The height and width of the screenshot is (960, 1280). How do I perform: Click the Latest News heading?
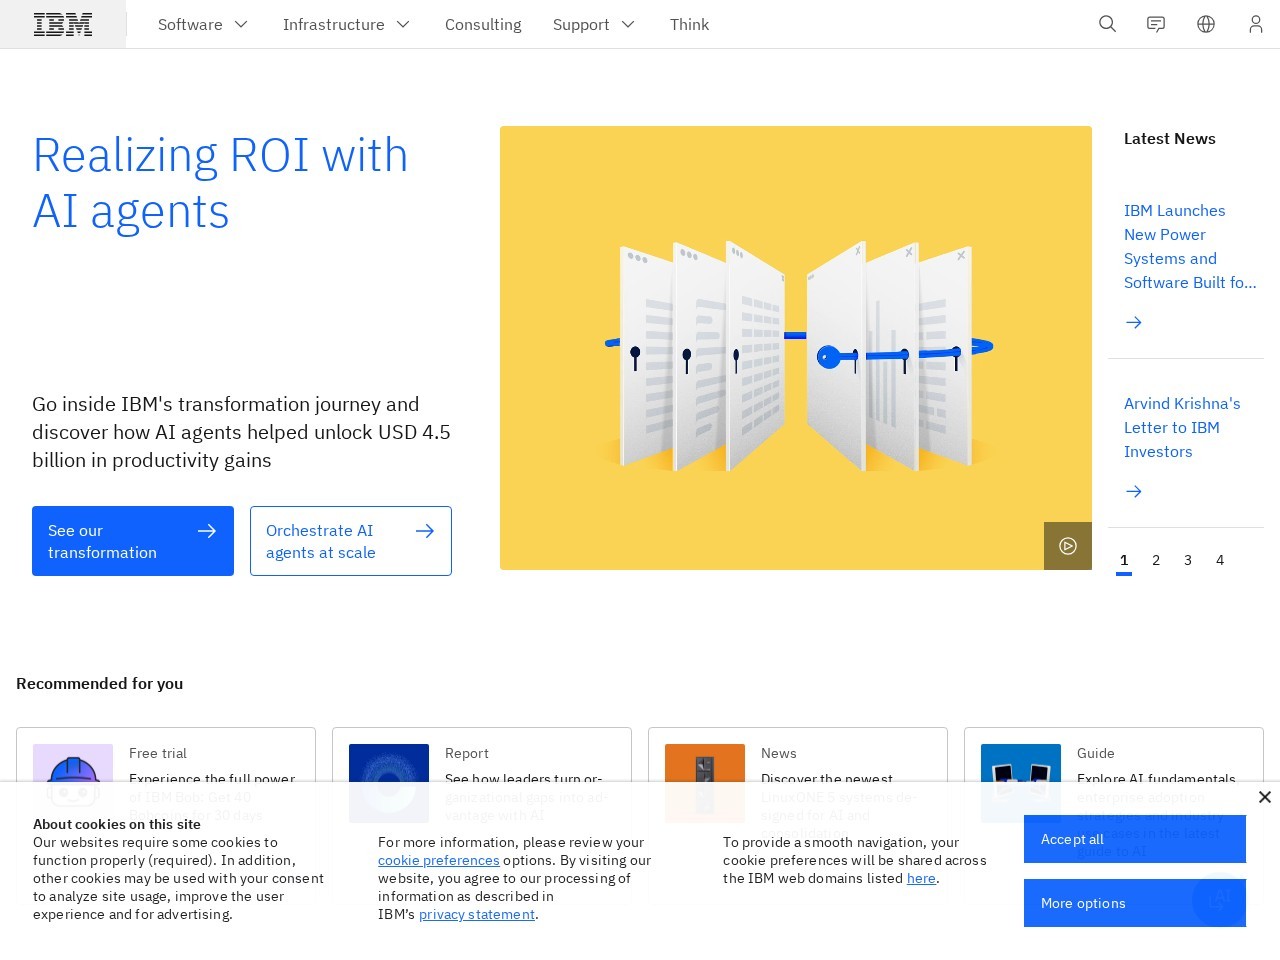pyautogui.click(x=1170, y=139)
